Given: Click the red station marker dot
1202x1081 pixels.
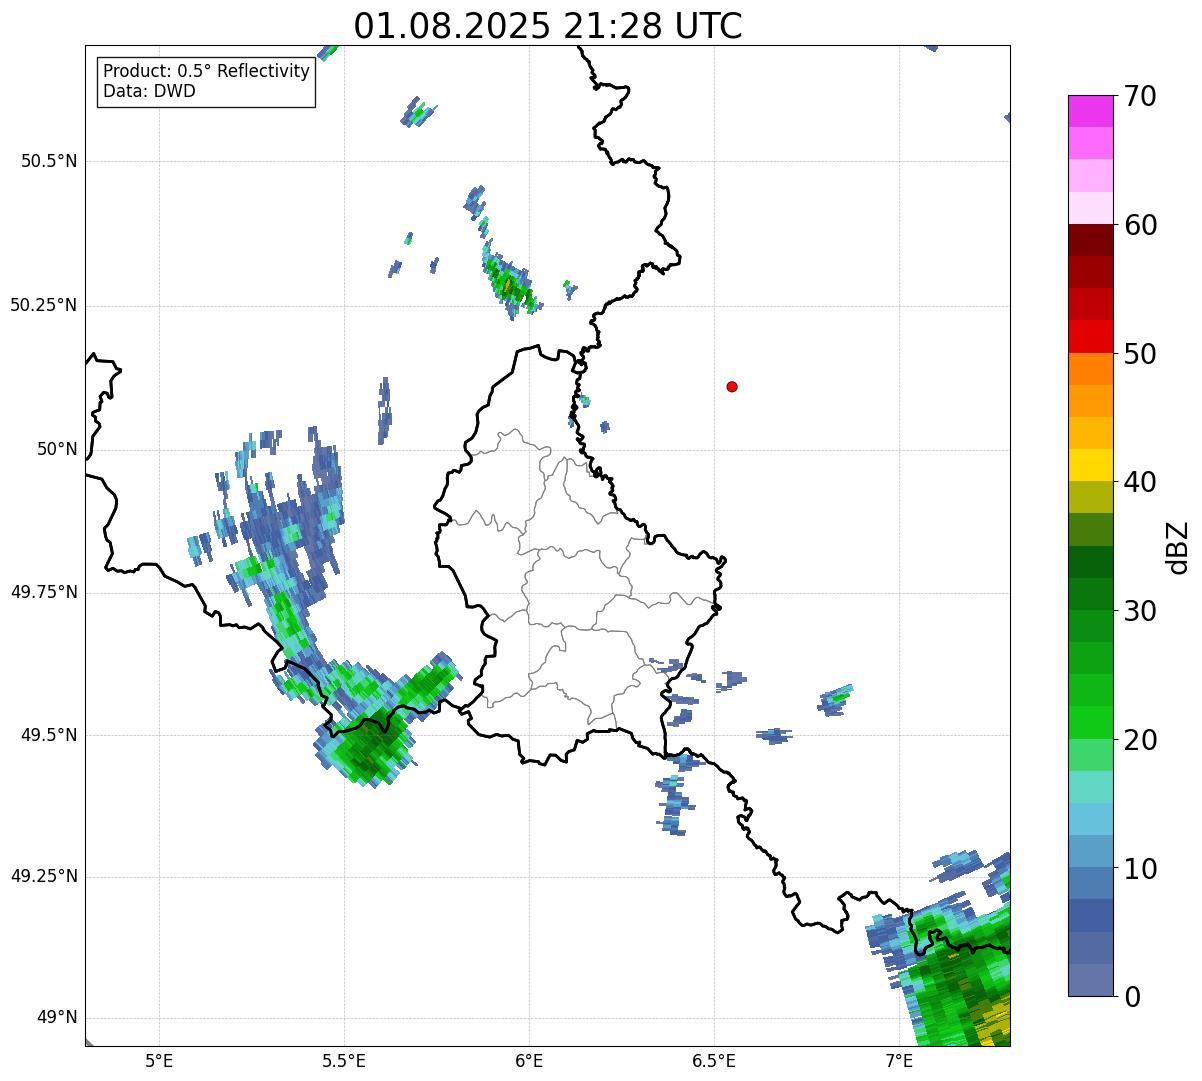Looking at the screenshot, I should (732, 386).
